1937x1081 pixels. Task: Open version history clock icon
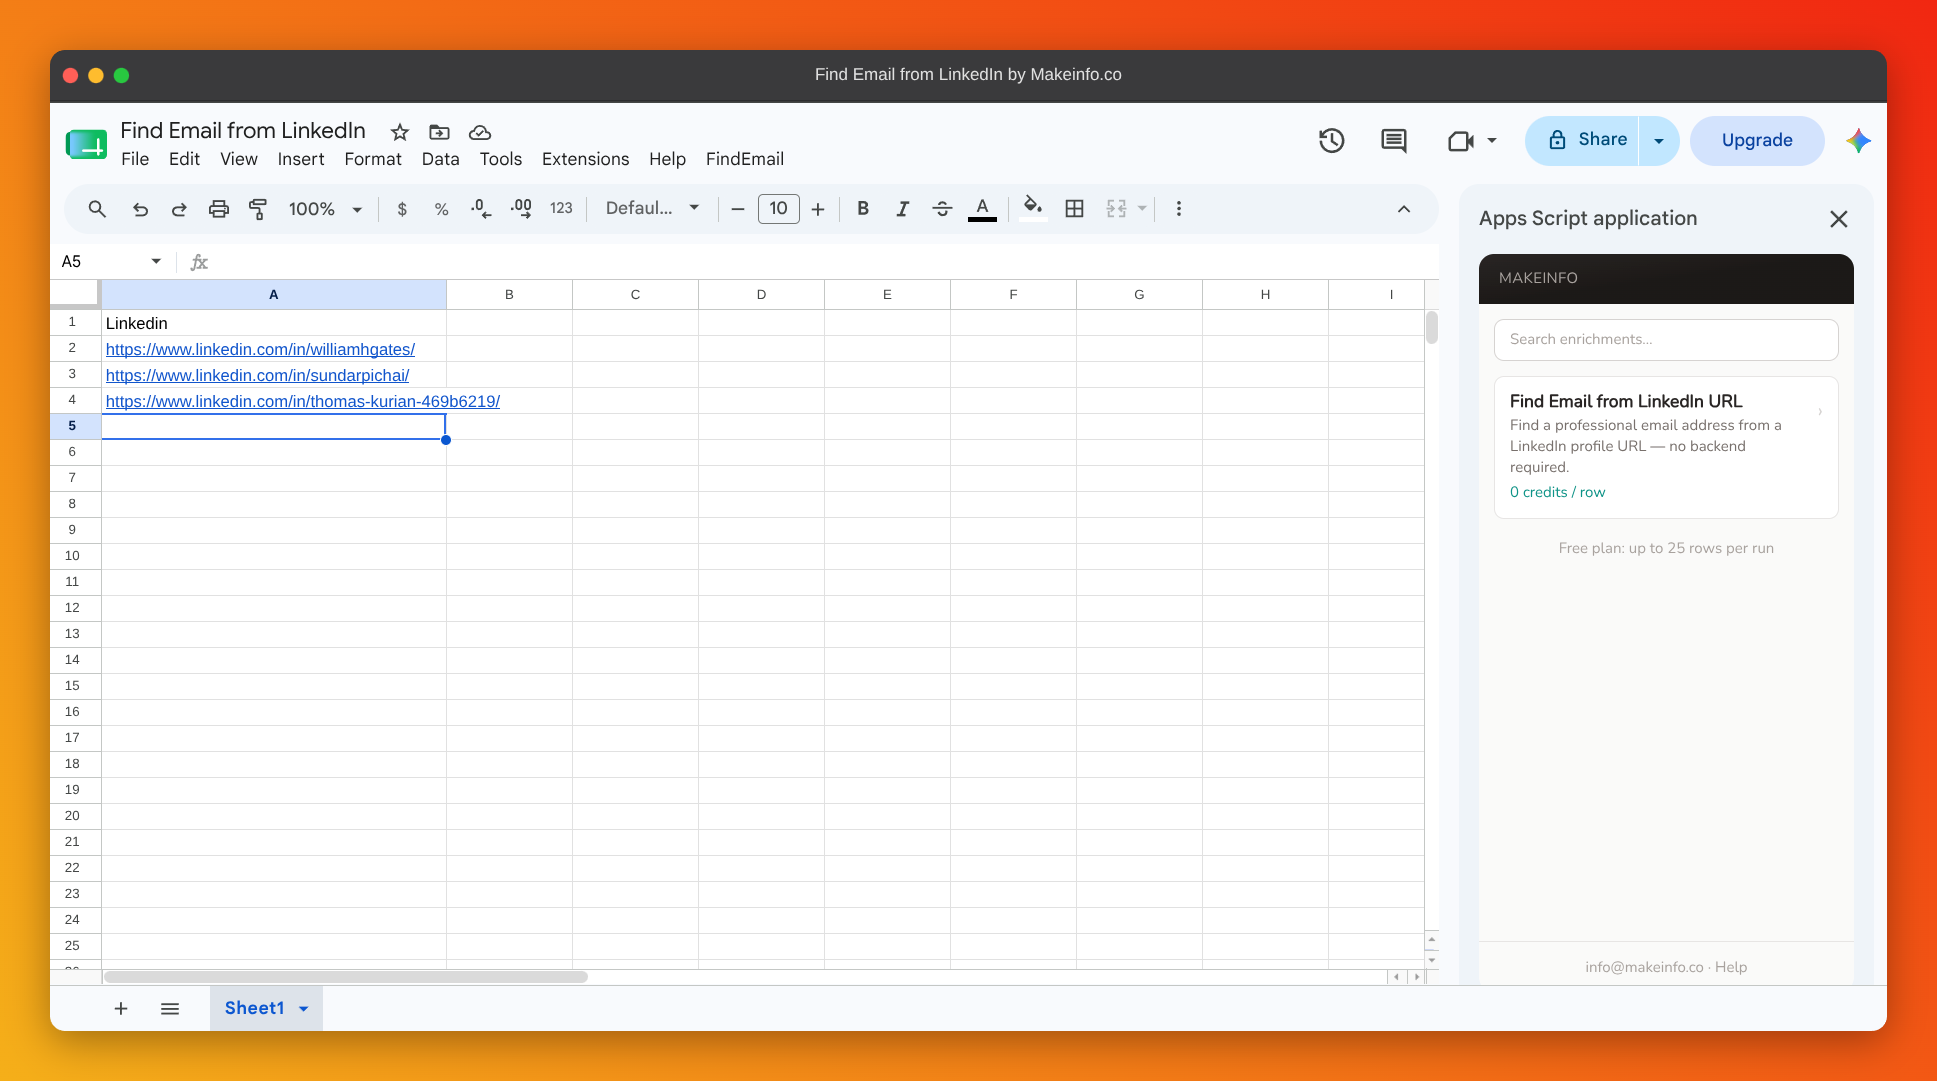tap(1331, 141)
